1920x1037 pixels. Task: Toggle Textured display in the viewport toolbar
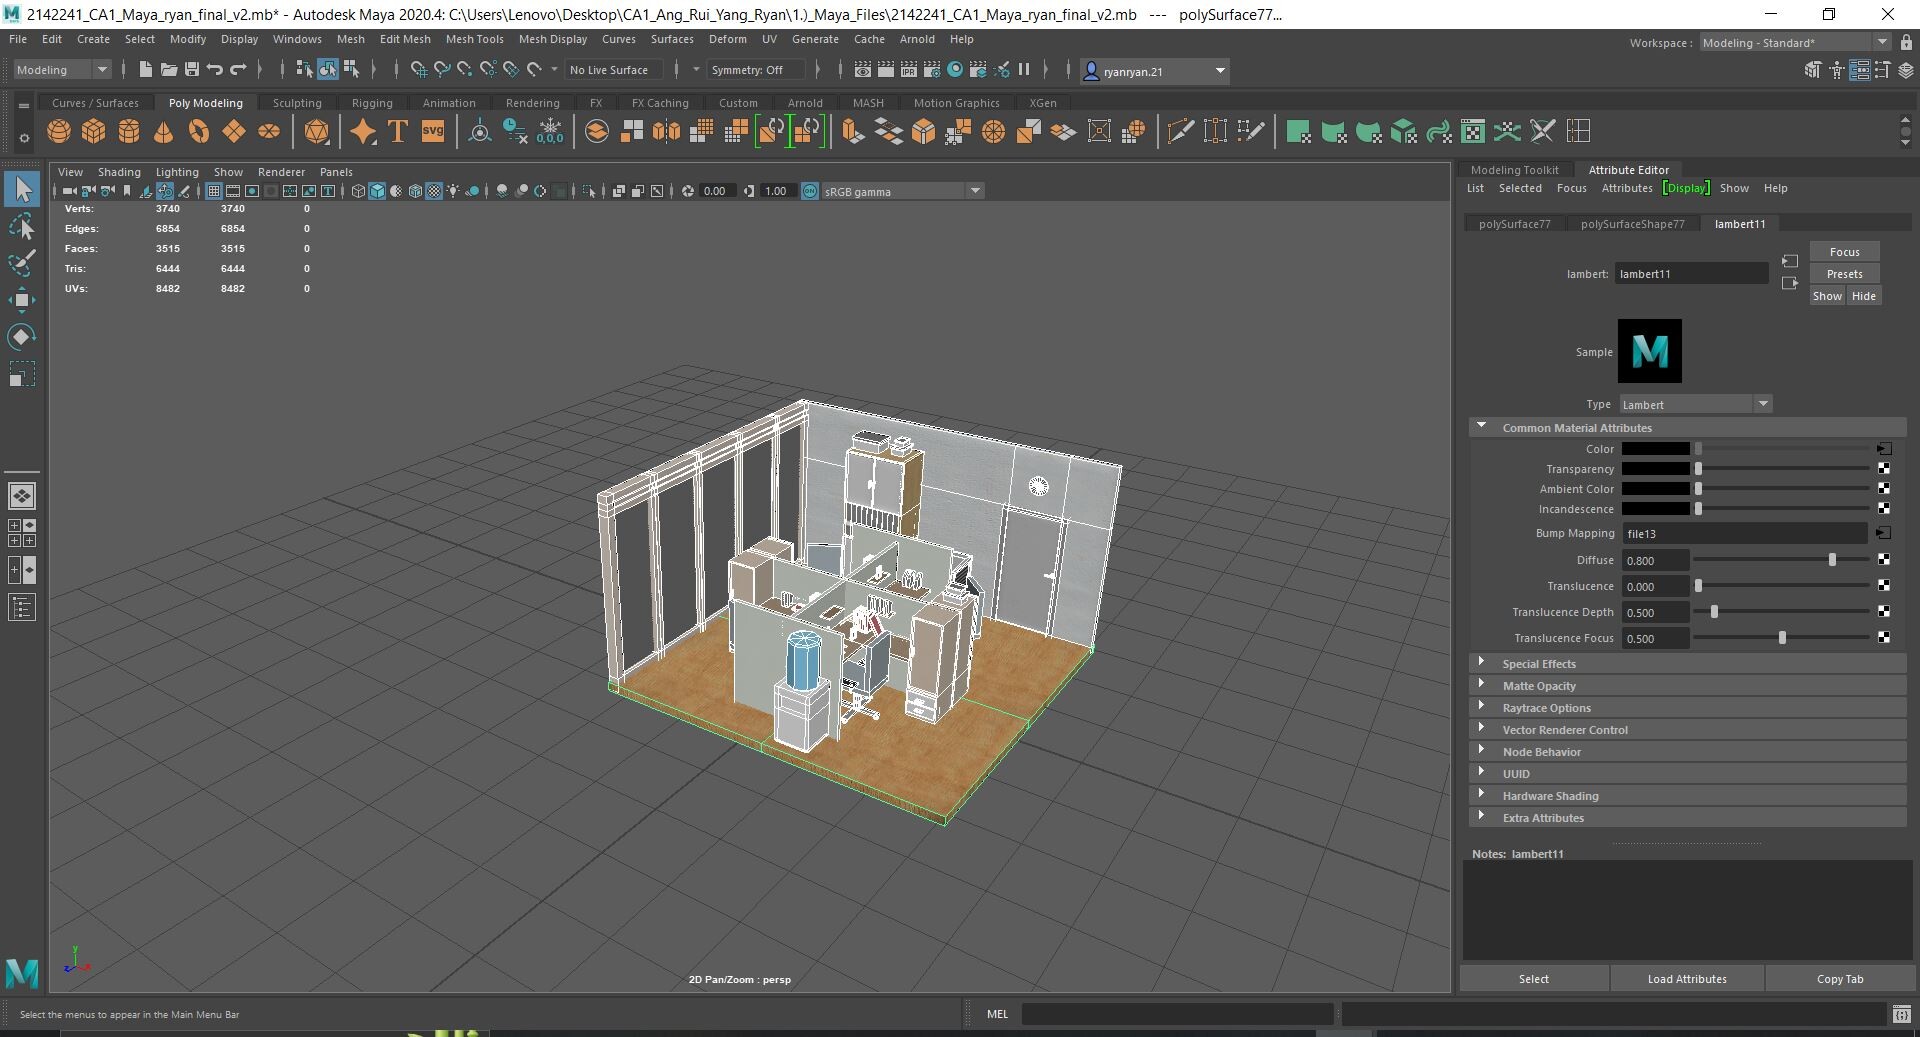(434, 191)
